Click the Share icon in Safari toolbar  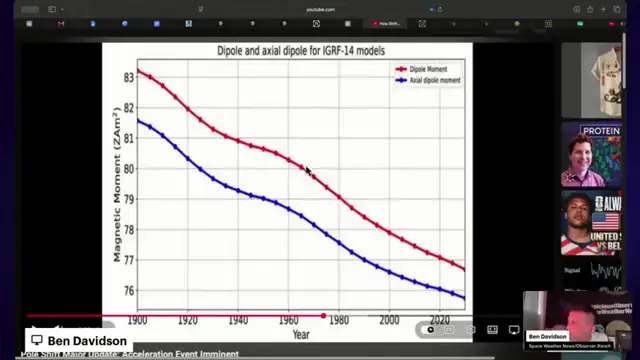(x=590, y=9)
